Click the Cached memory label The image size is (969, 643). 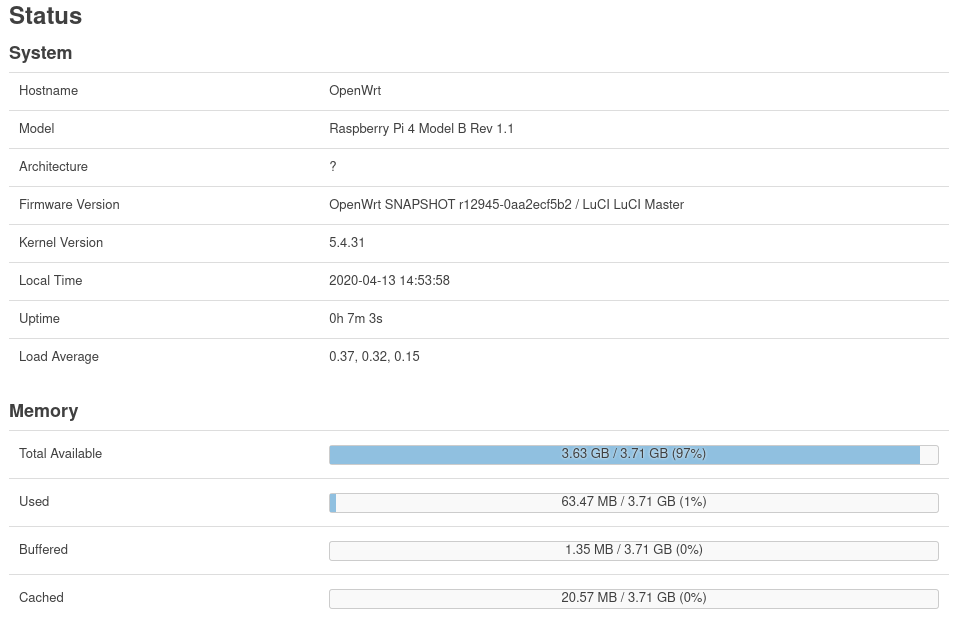pyautogui.click(x=41, y=598)
